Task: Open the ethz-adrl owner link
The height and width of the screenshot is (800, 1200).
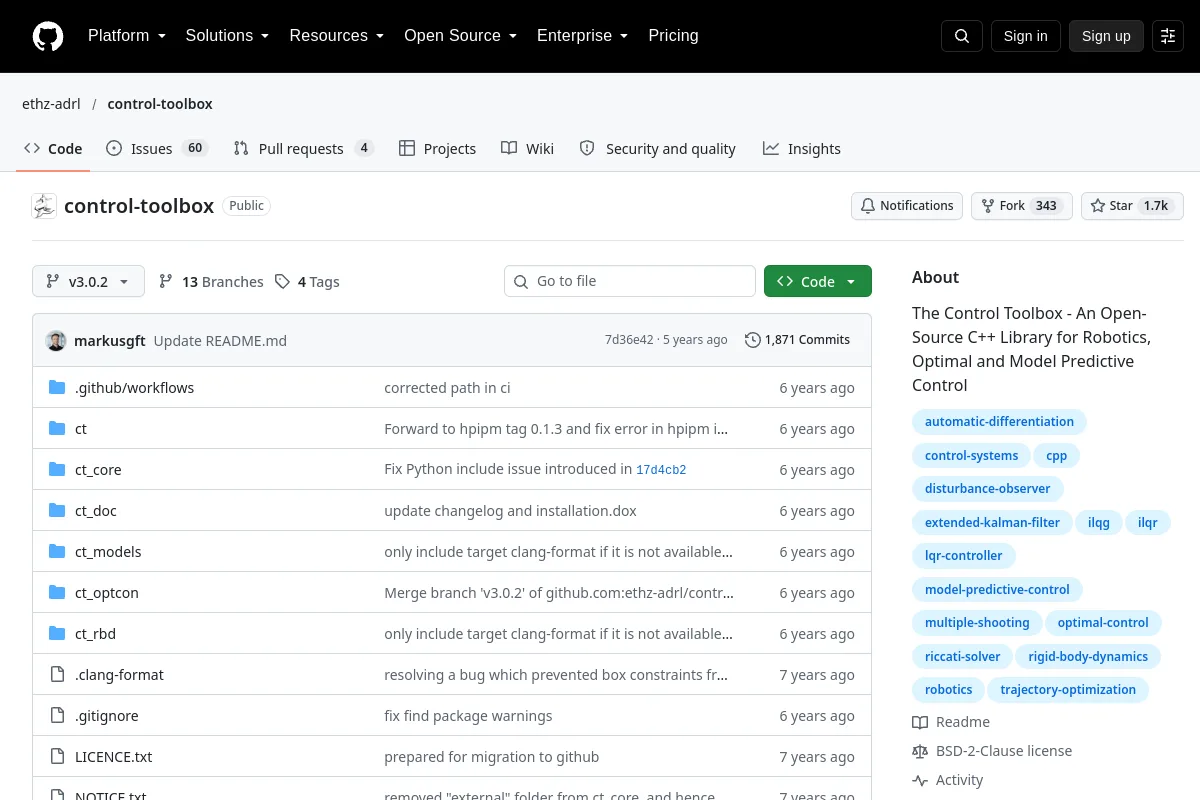Action: pyautogui.click(x=51, y=104)
